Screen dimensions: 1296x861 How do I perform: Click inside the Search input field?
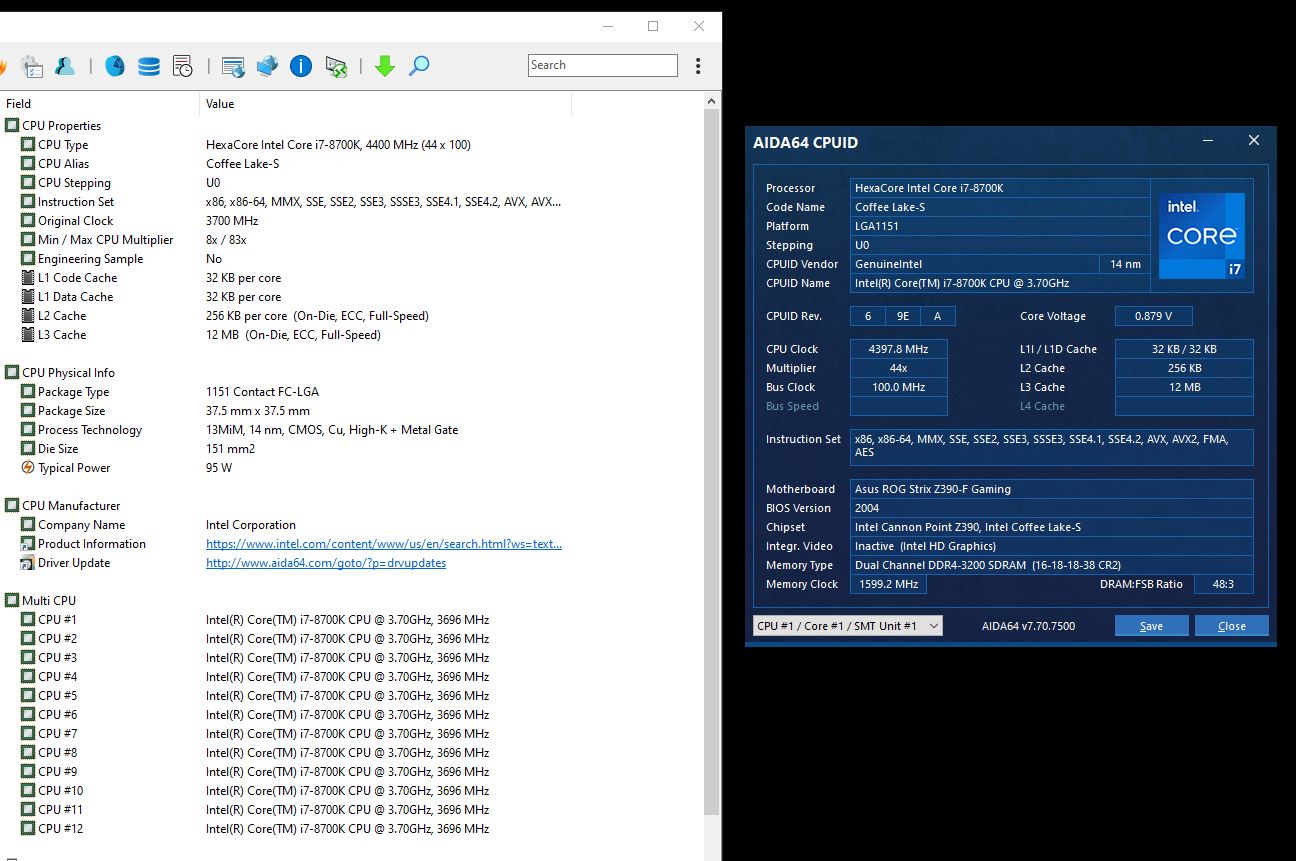(603, 65)
